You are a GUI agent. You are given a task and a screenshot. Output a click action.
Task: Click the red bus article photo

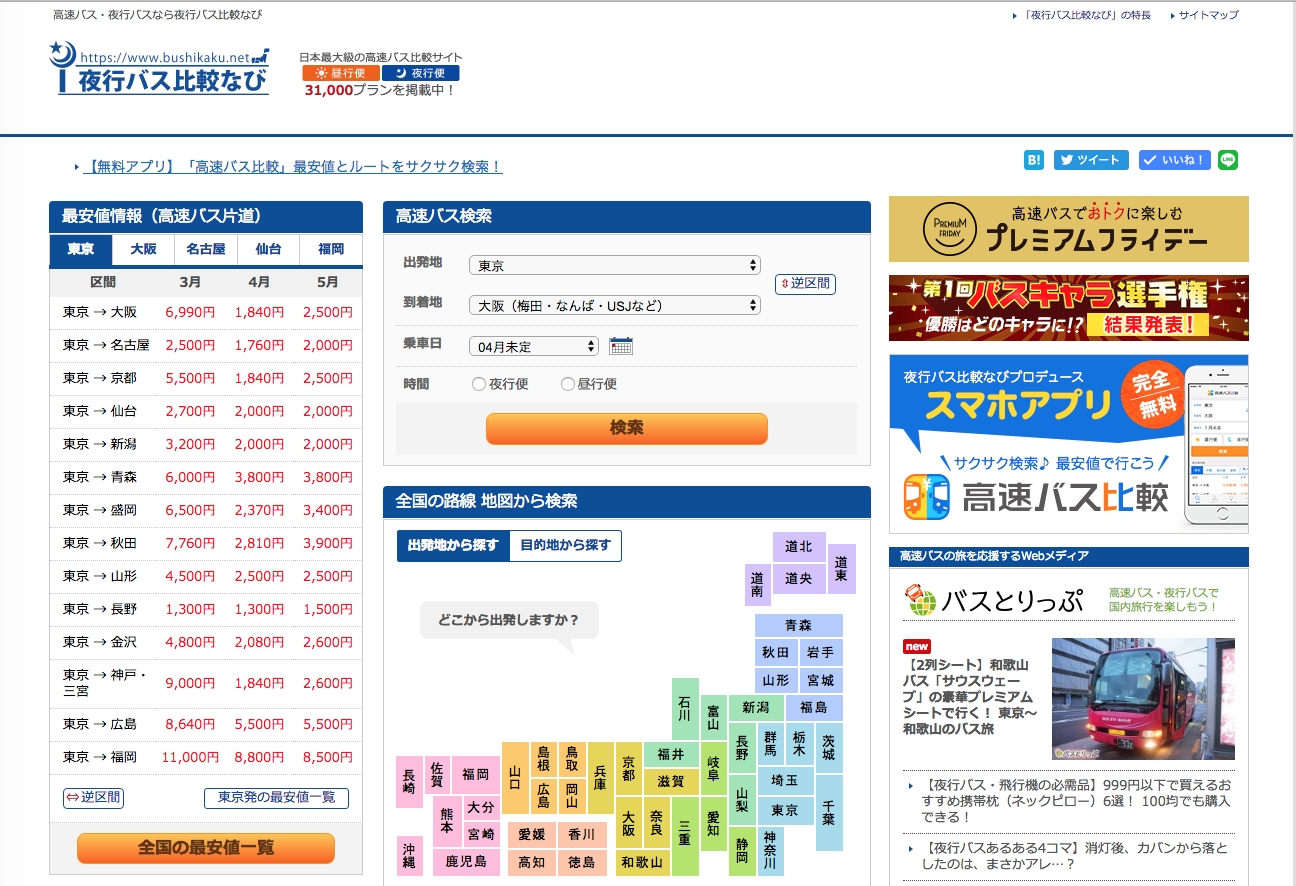[1143, 699]
